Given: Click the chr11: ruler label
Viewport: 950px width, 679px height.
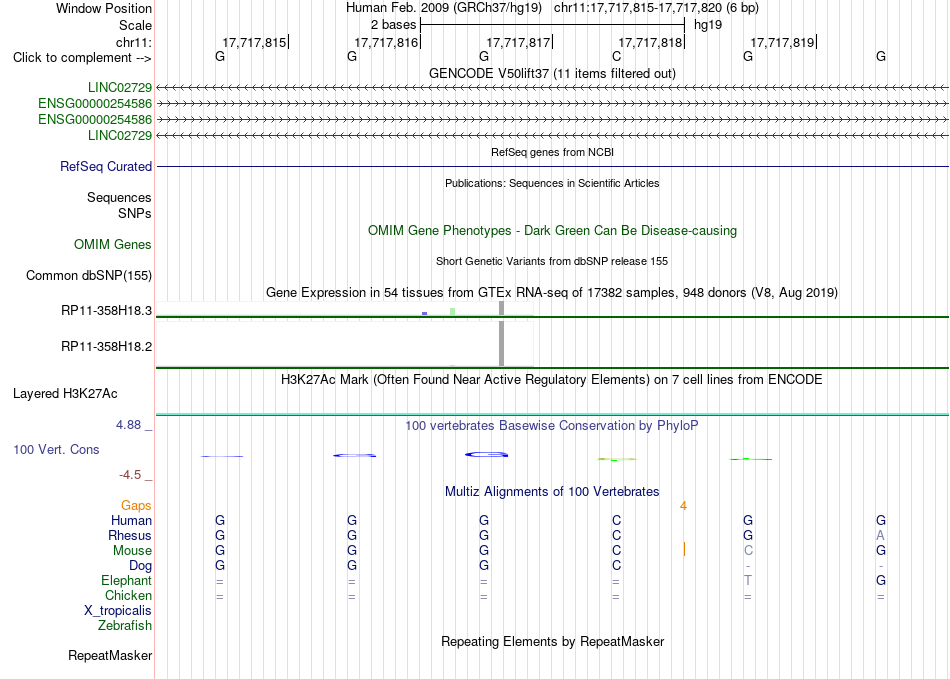Looking at the screenshot, I should (134, 42).
